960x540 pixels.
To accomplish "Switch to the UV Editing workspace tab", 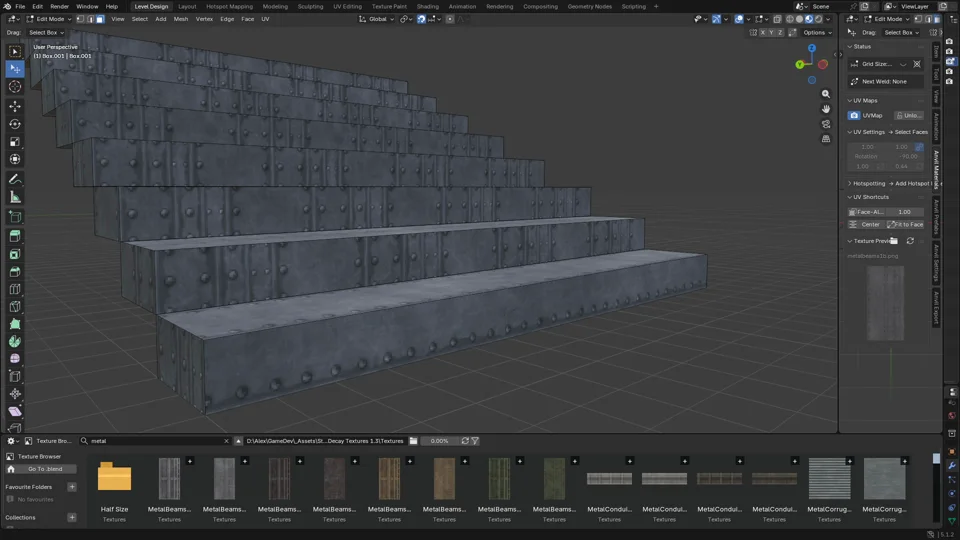I will 347,6.
